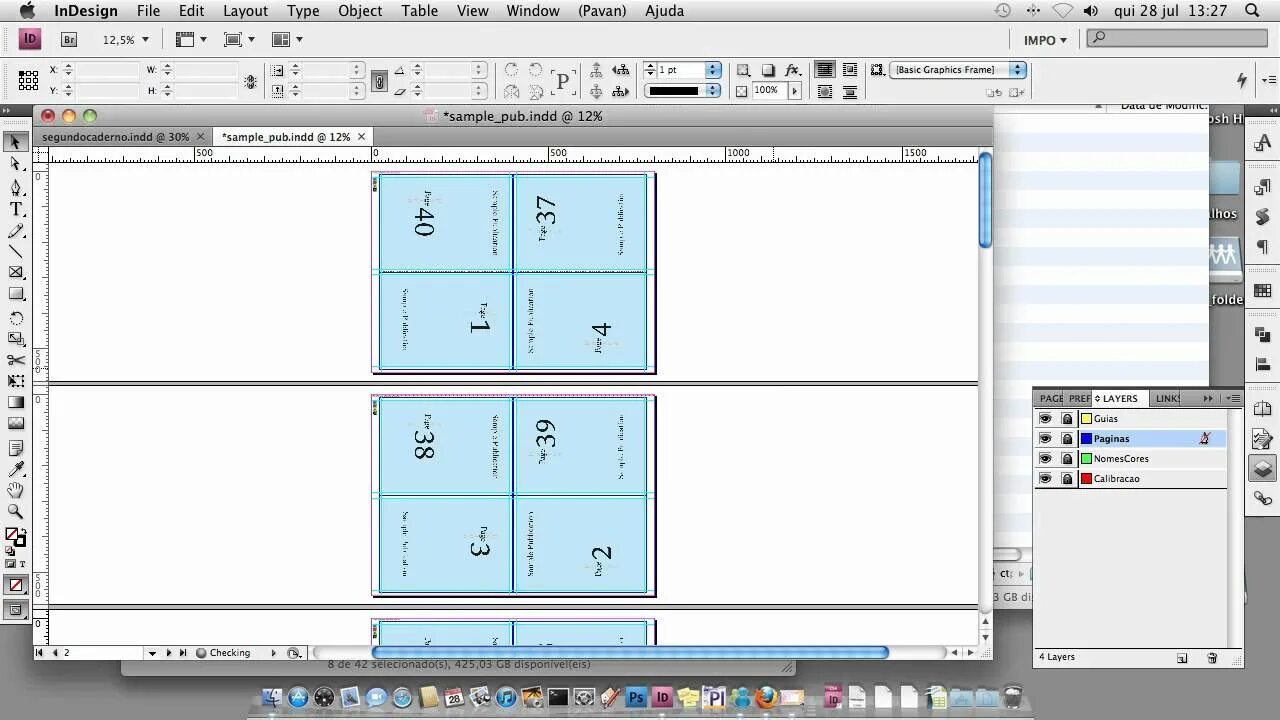This screenshot has height=720, width=1280.
Task: Click the reference point locator grid
Action: pyautogui.click(x=27, y=80)
